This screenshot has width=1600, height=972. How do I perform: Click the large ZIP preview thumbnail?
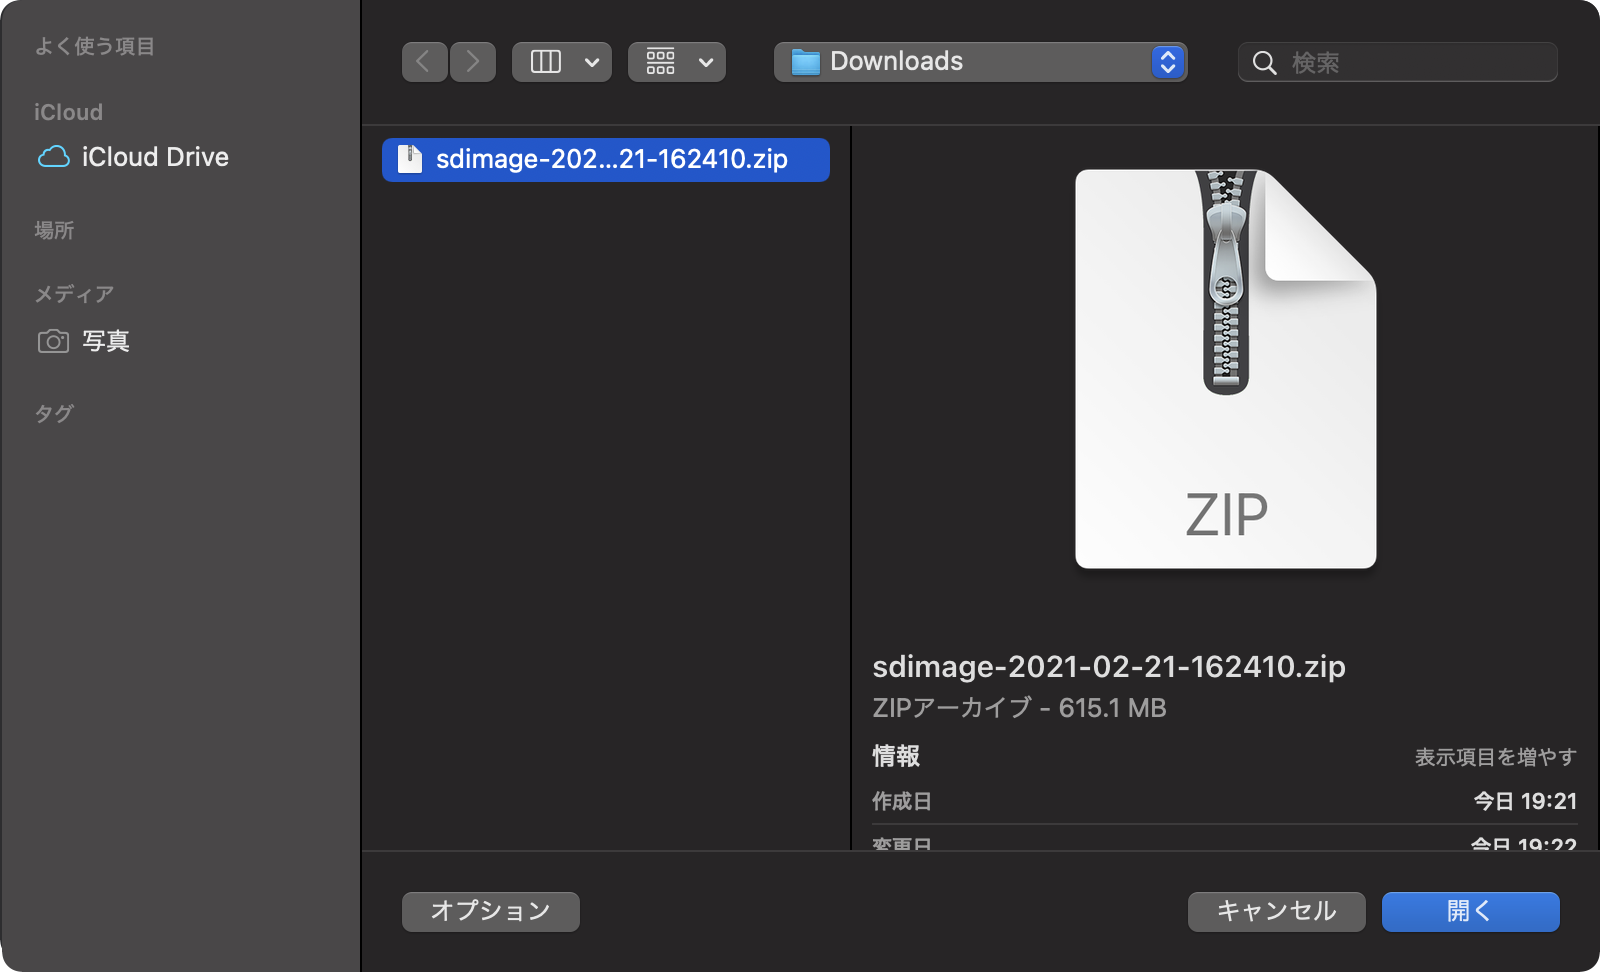[1225, 369]
